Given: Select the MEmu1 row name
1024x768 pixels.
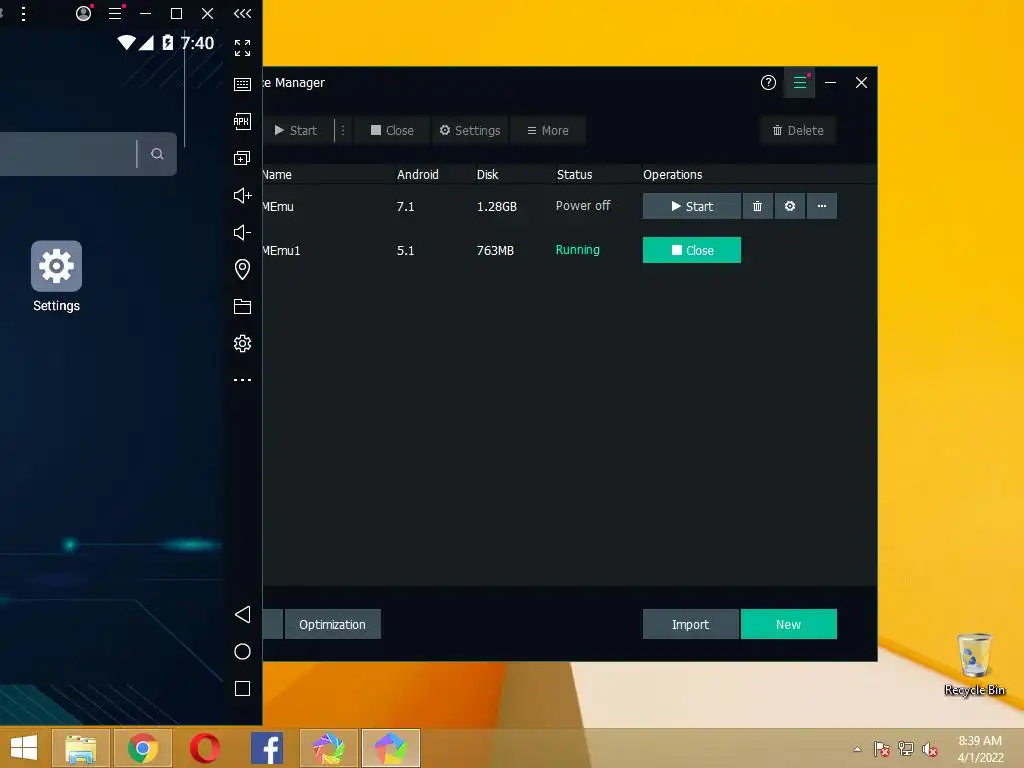Looking at the screenshot, I should (281, 251).
